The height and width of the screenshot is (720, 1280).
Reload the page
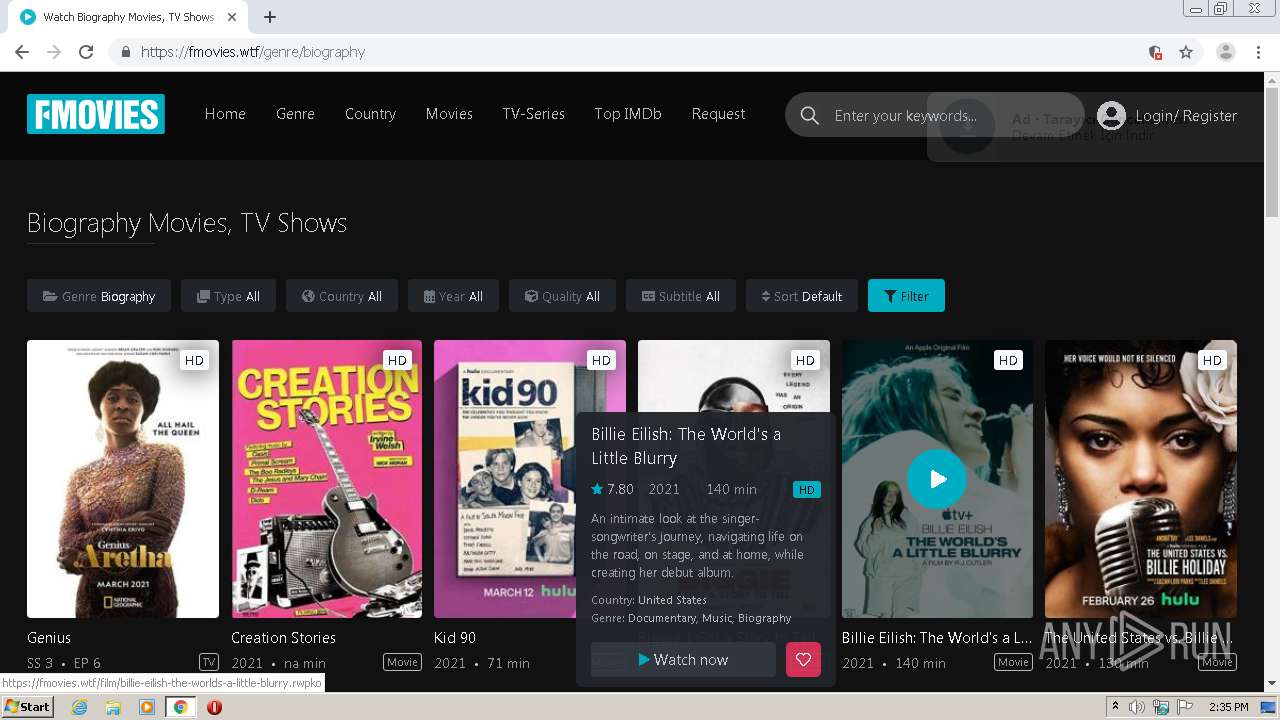(86, 52)
